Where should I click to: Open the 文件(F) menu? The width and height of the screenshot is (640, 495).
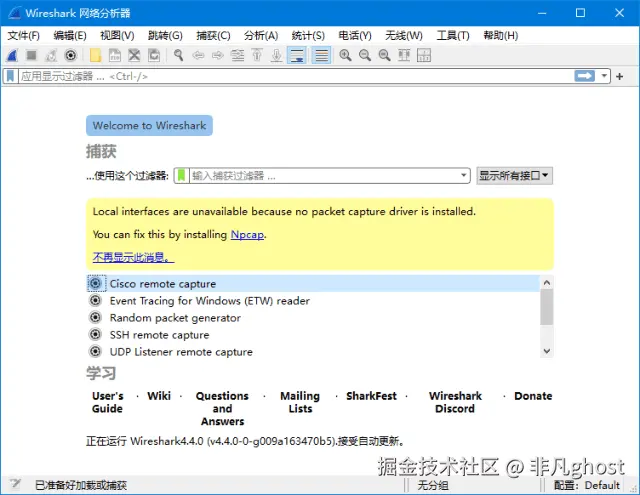pyautogui.click(x=24, y=36)
